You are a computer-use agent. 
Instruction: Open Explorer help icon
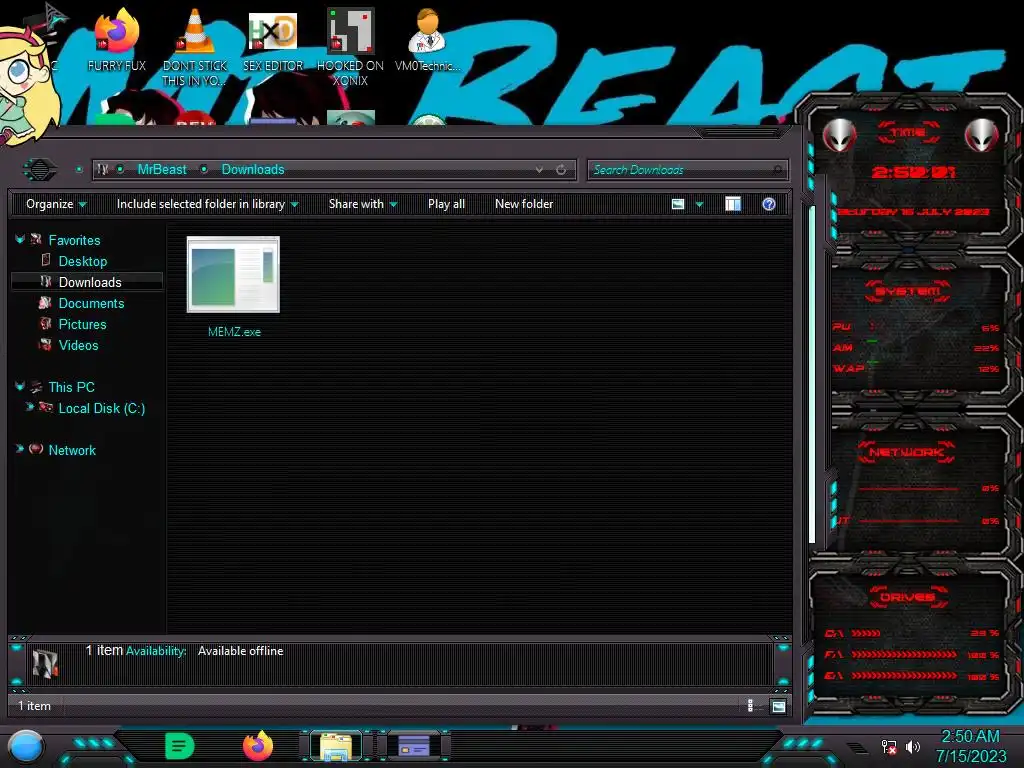click(769, 204)
